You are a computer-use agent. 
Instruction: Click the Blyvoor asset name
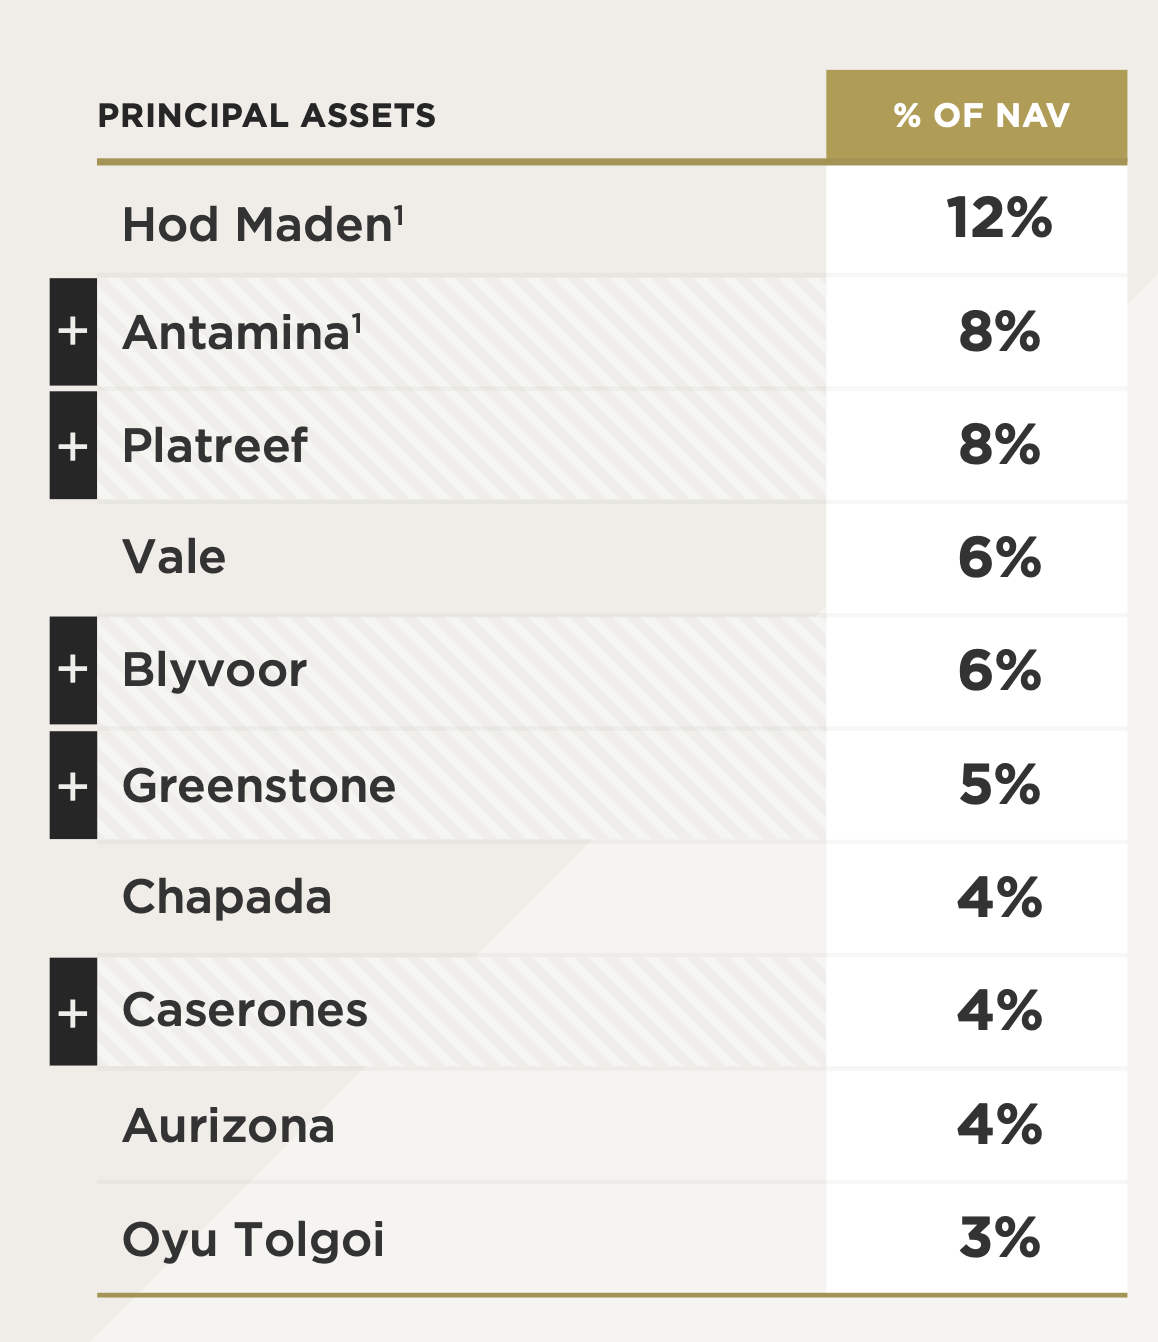point(214,670)
